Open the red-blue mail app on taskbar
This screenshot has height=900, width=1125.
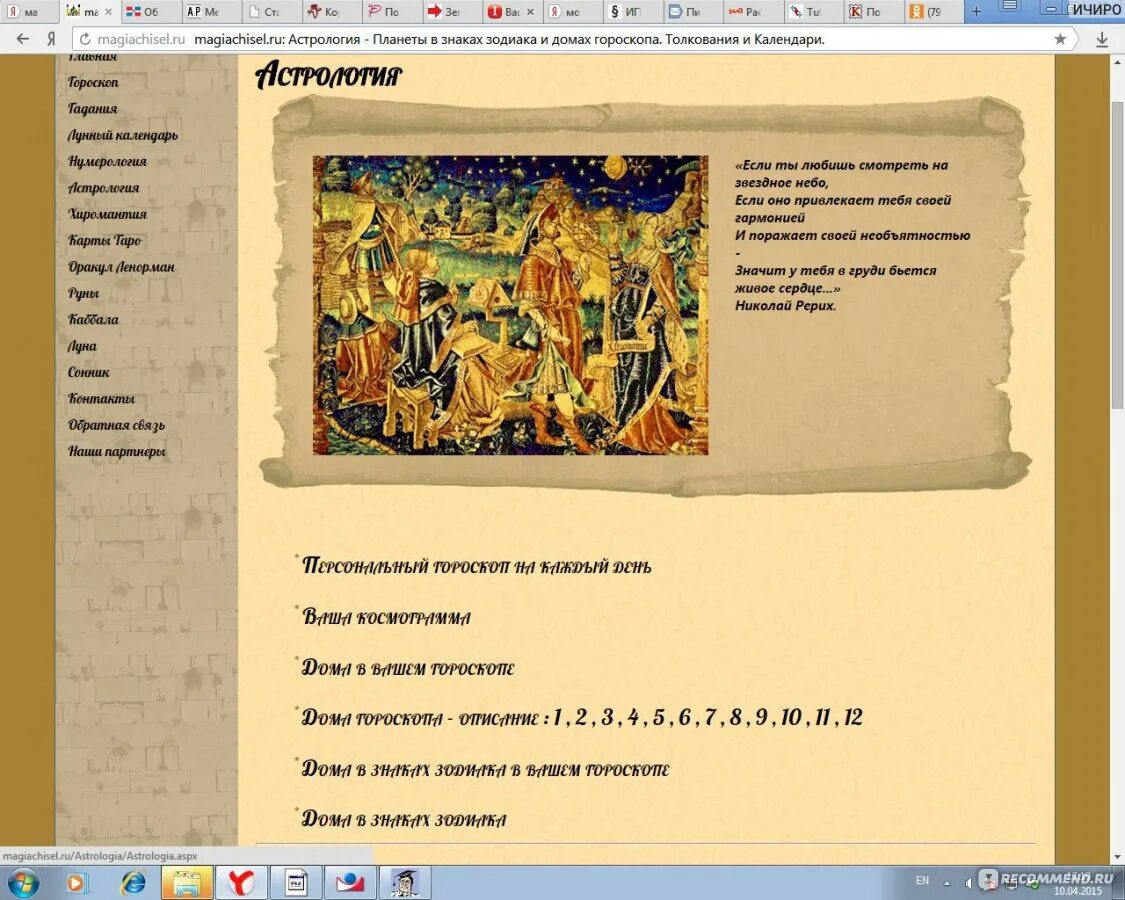point(350,883)
